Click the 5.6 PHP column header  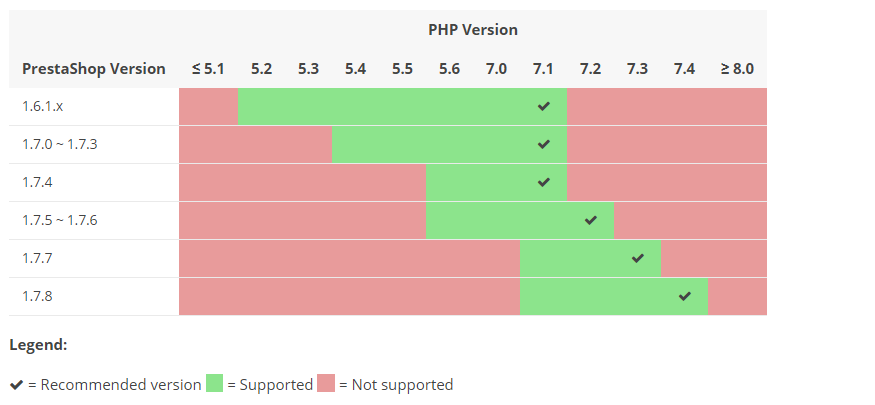(449, 69)
